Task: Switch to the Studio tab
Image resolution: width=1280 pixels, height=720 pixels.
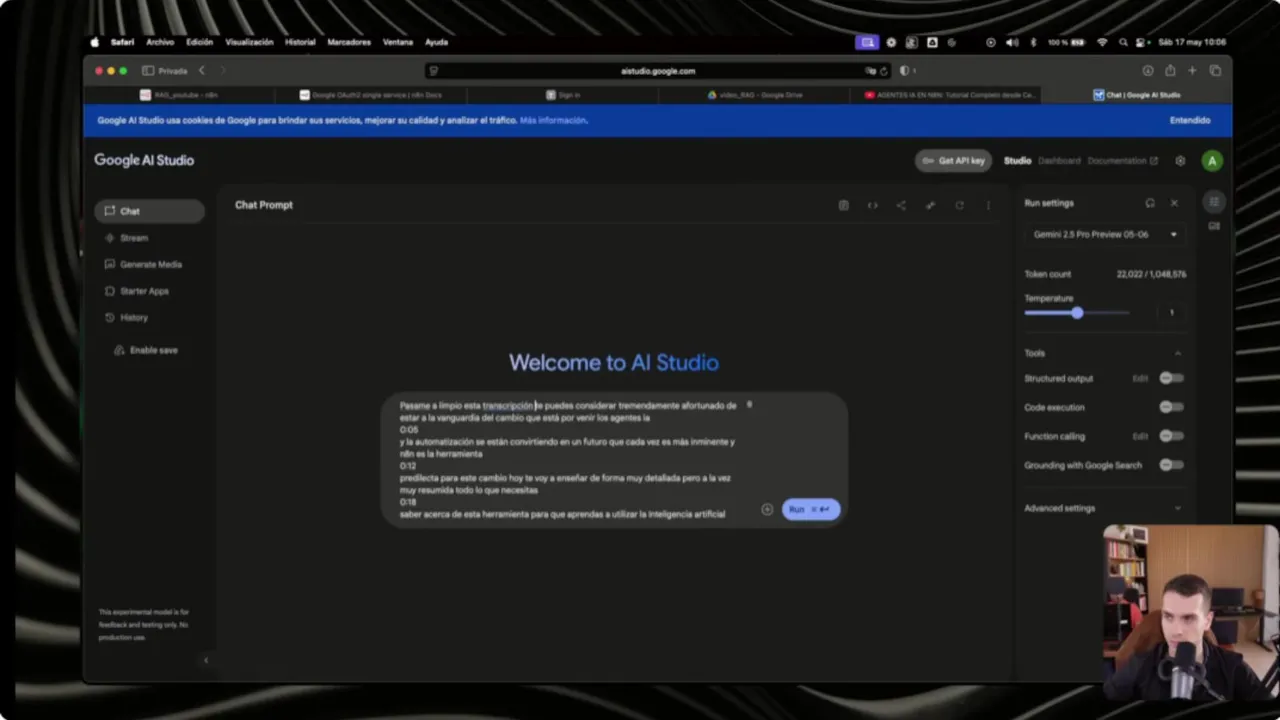Action: 1017,161
